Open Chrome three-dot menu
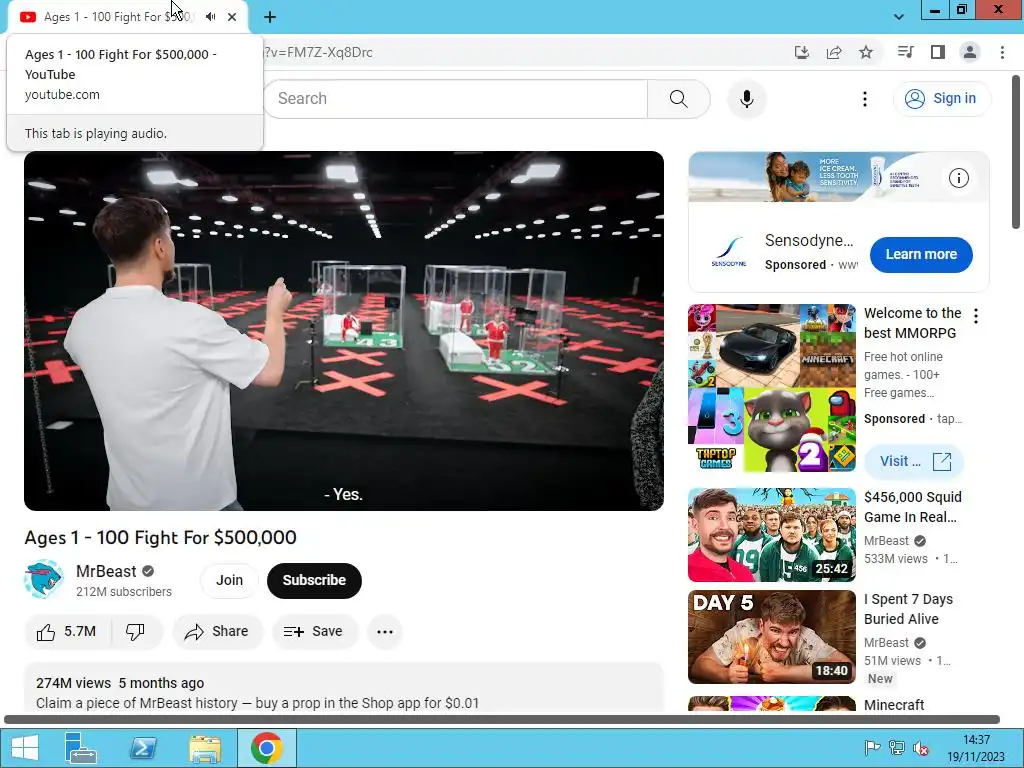This screenshot has width=1024, height=768. (x=1002, y=52)
